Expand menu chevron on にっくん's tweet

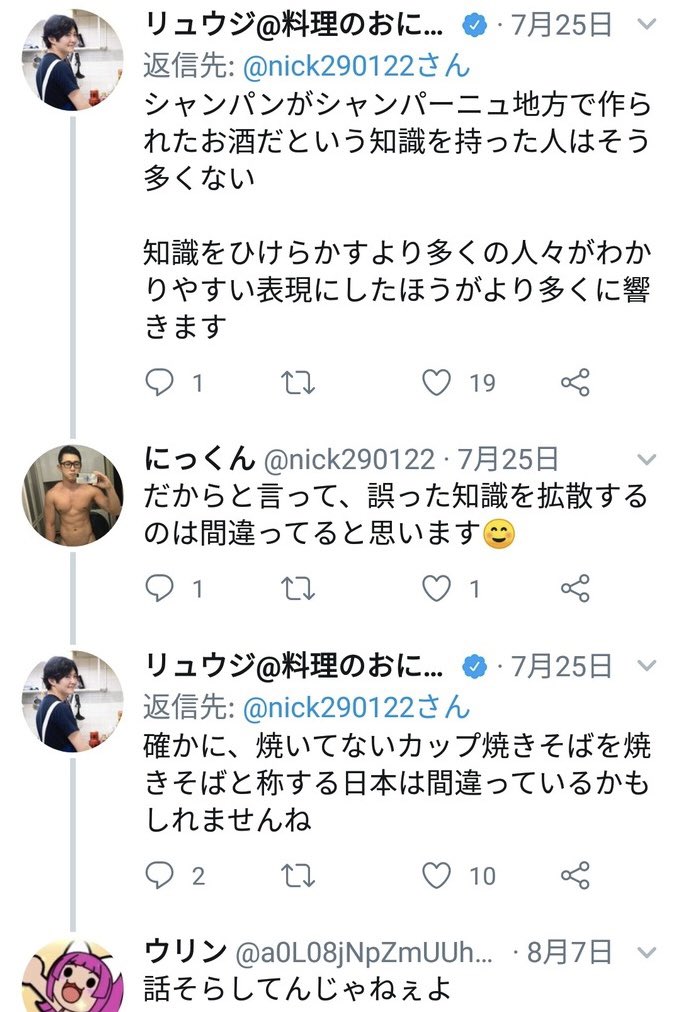point(647,460)
